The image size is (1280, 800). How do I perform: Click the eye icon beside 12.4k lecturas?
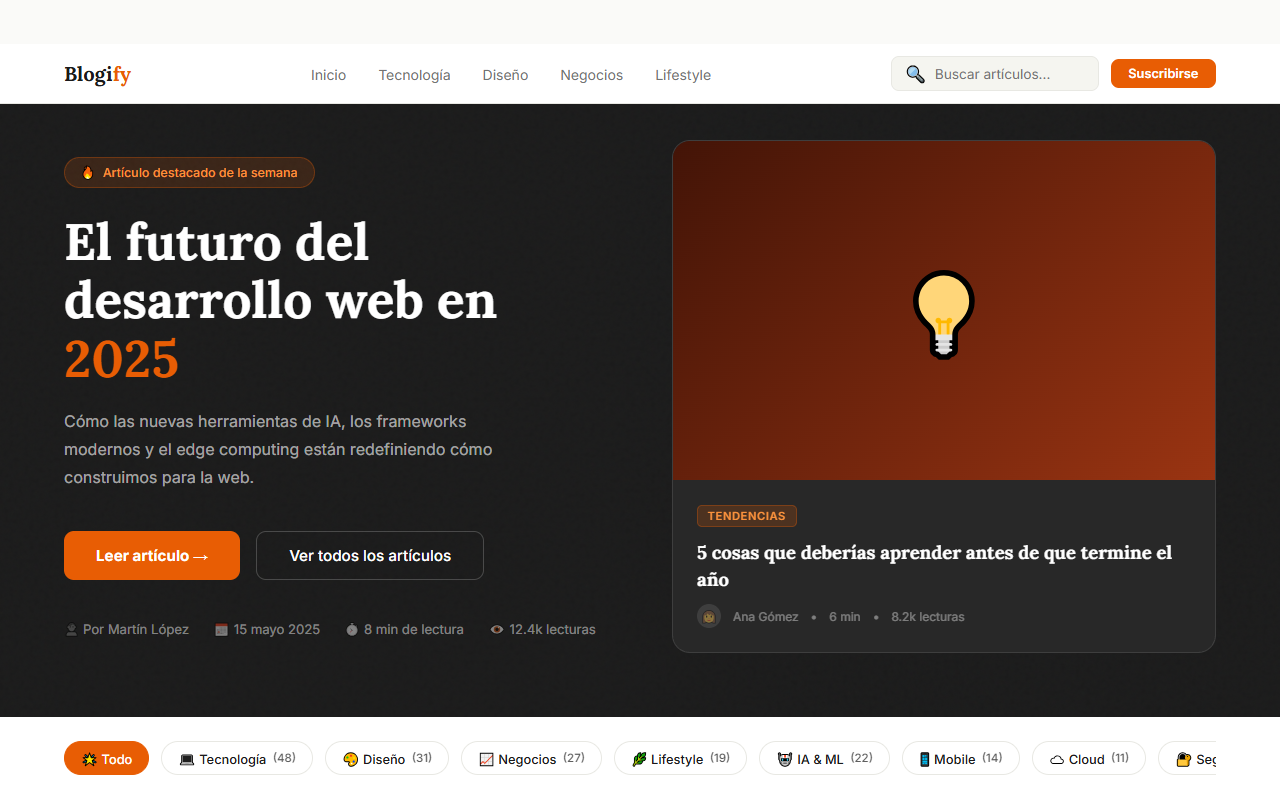coord(497,630)
